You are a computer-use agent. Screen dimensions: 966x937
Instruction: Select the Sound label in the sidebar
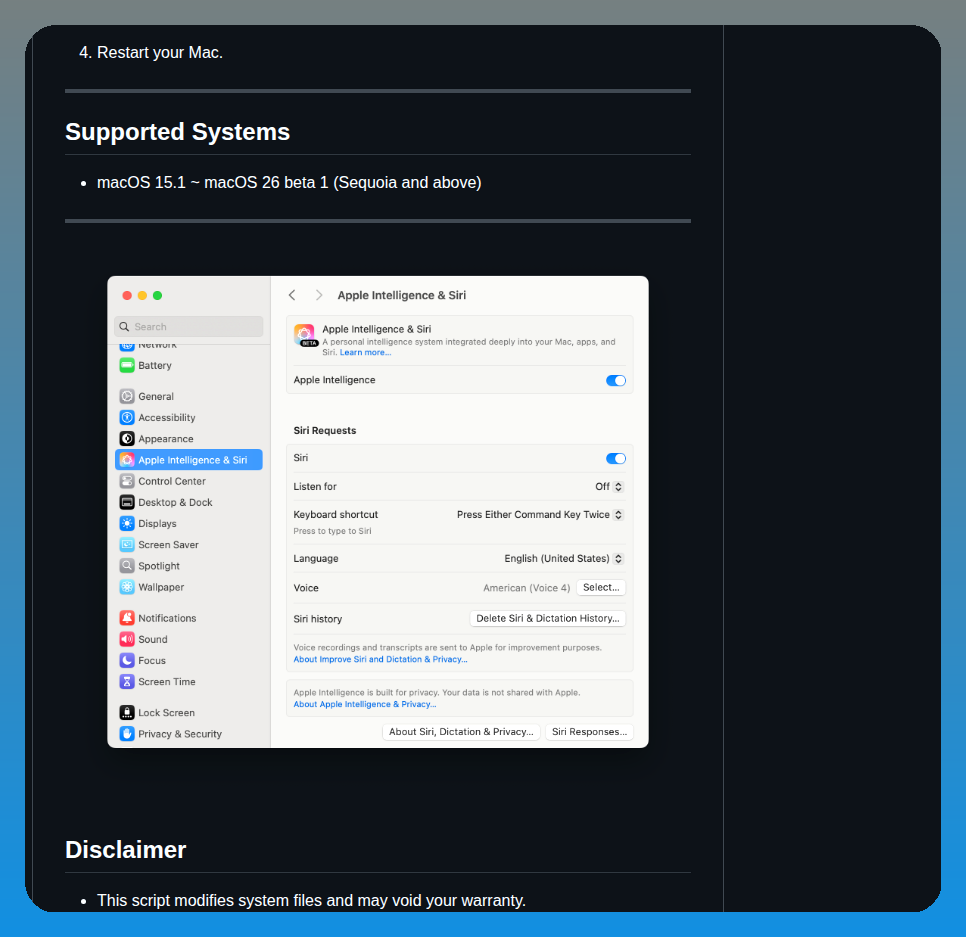click(153, 639)
